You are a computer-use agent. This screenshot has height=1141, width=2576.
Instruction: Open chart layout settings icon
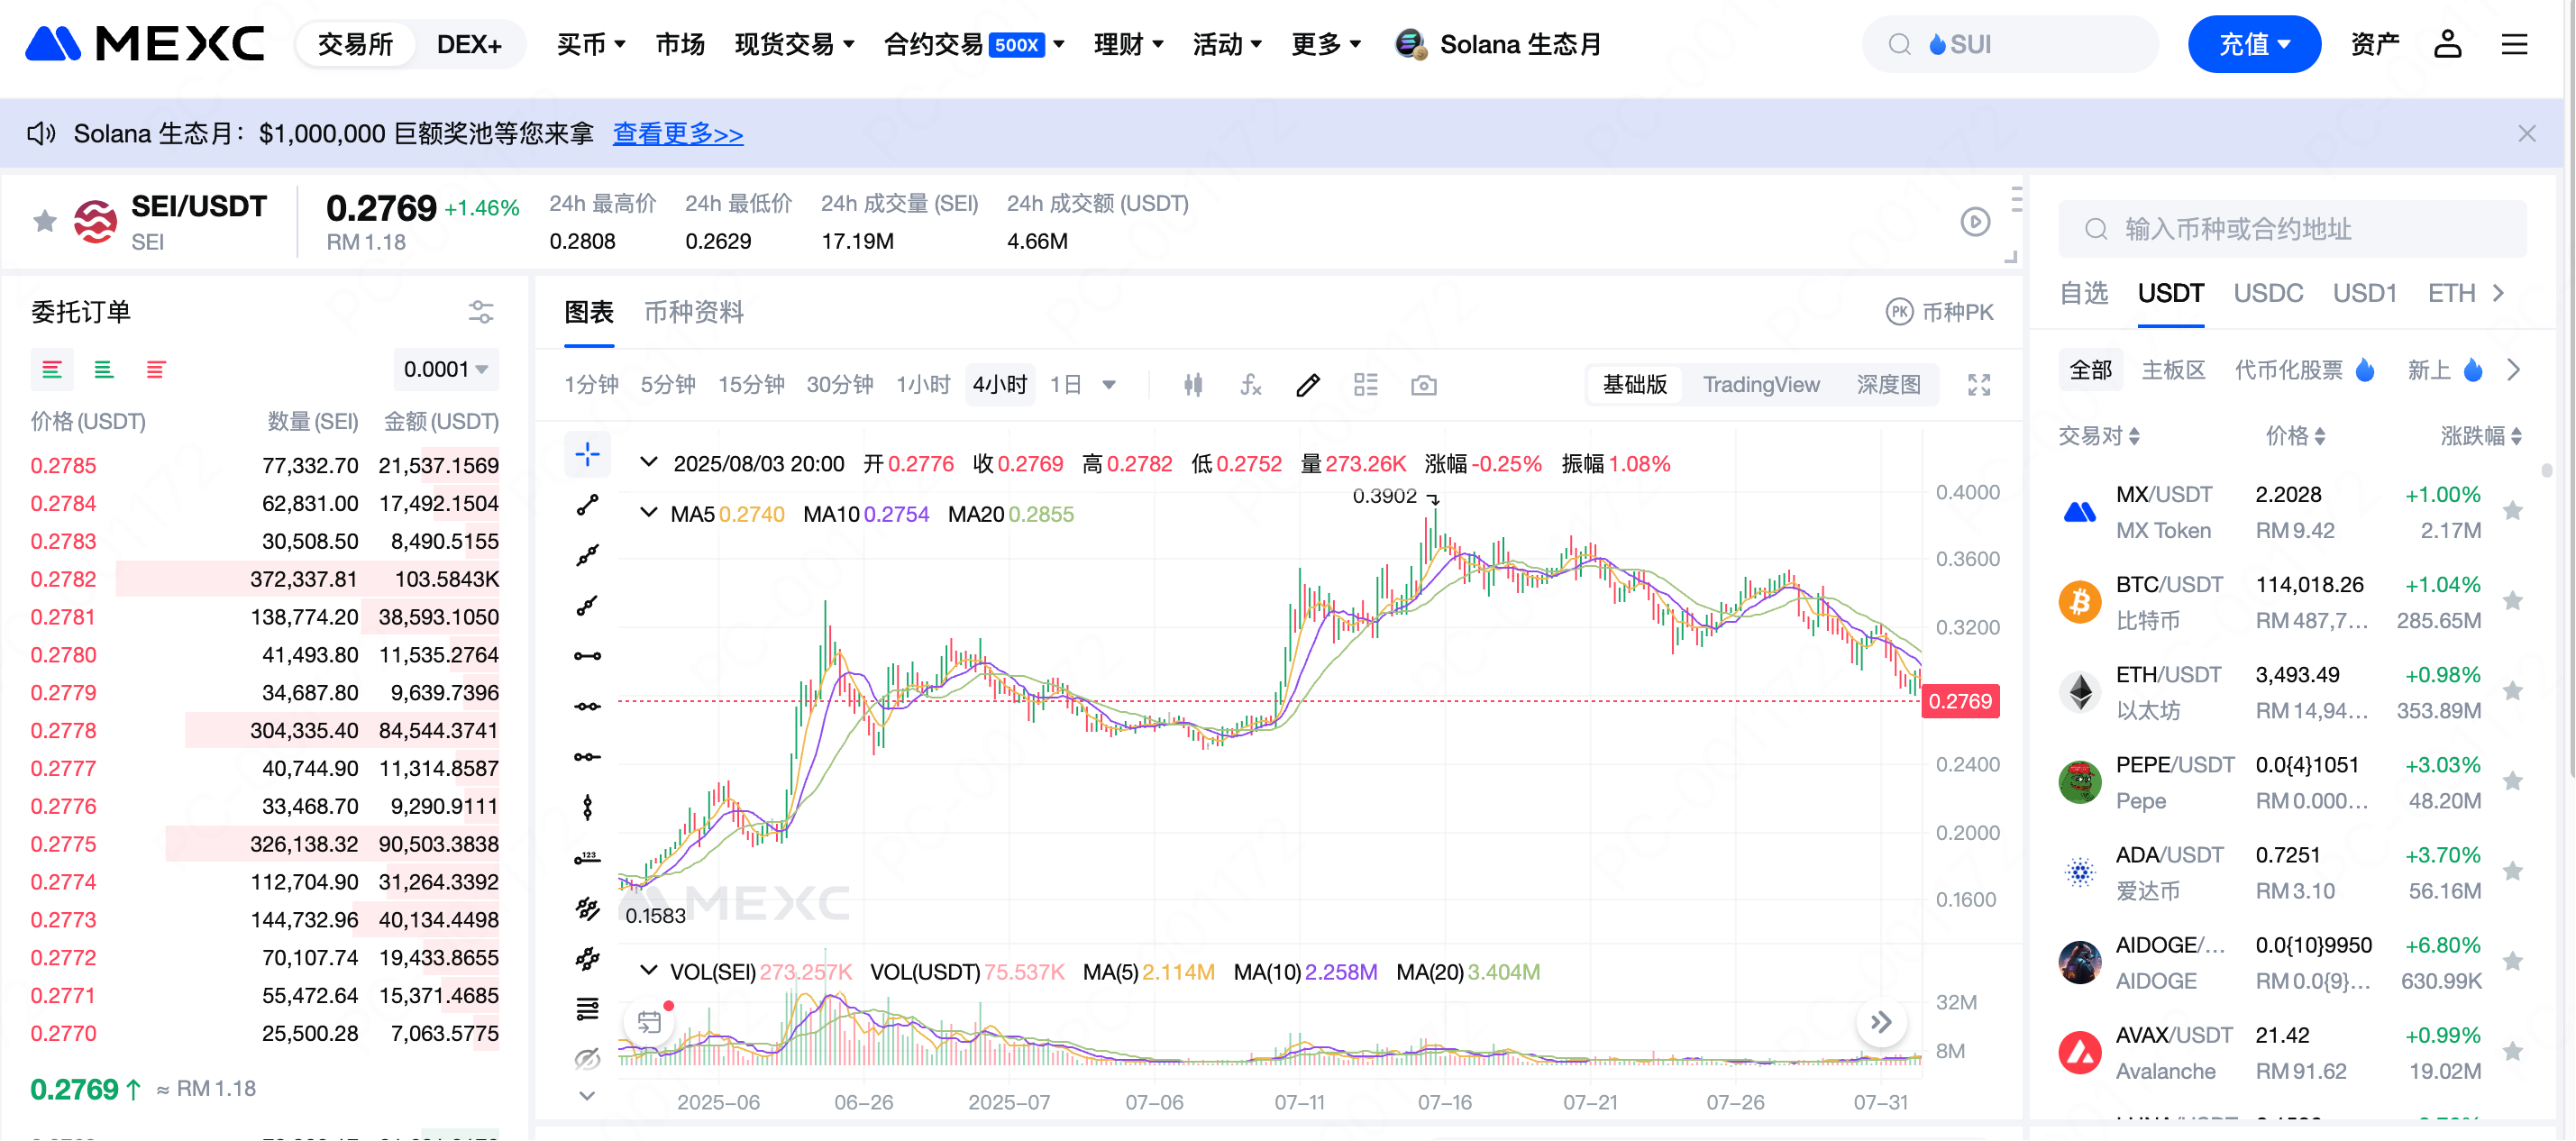point(1366,385)
